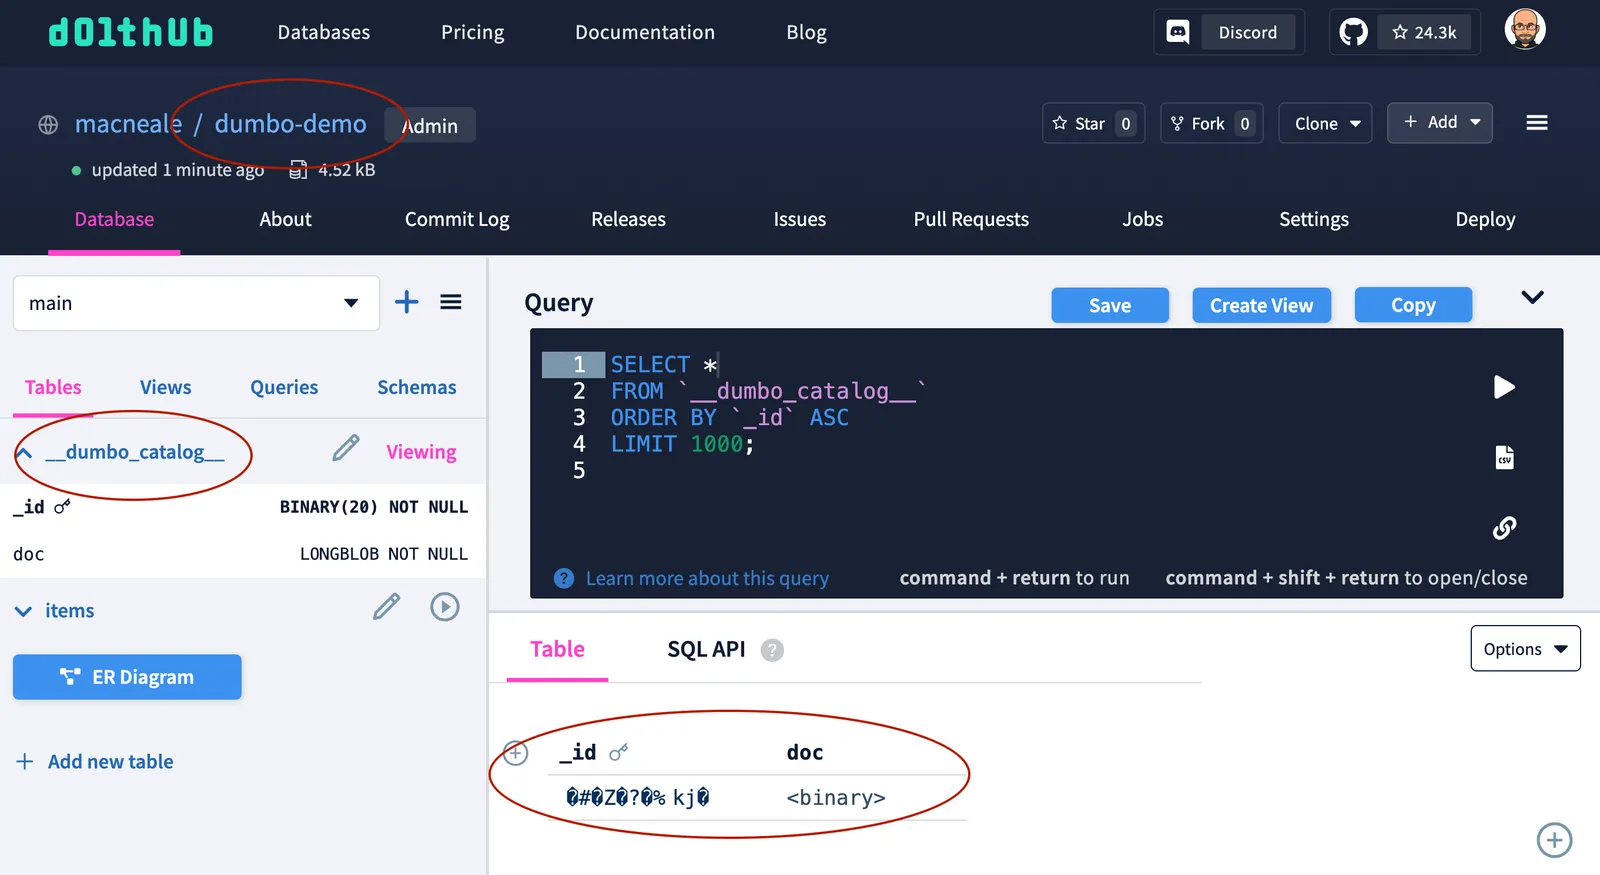Open Pricing in top navigation
Viewport: 1600px width, 875px height.
[472, 32]
